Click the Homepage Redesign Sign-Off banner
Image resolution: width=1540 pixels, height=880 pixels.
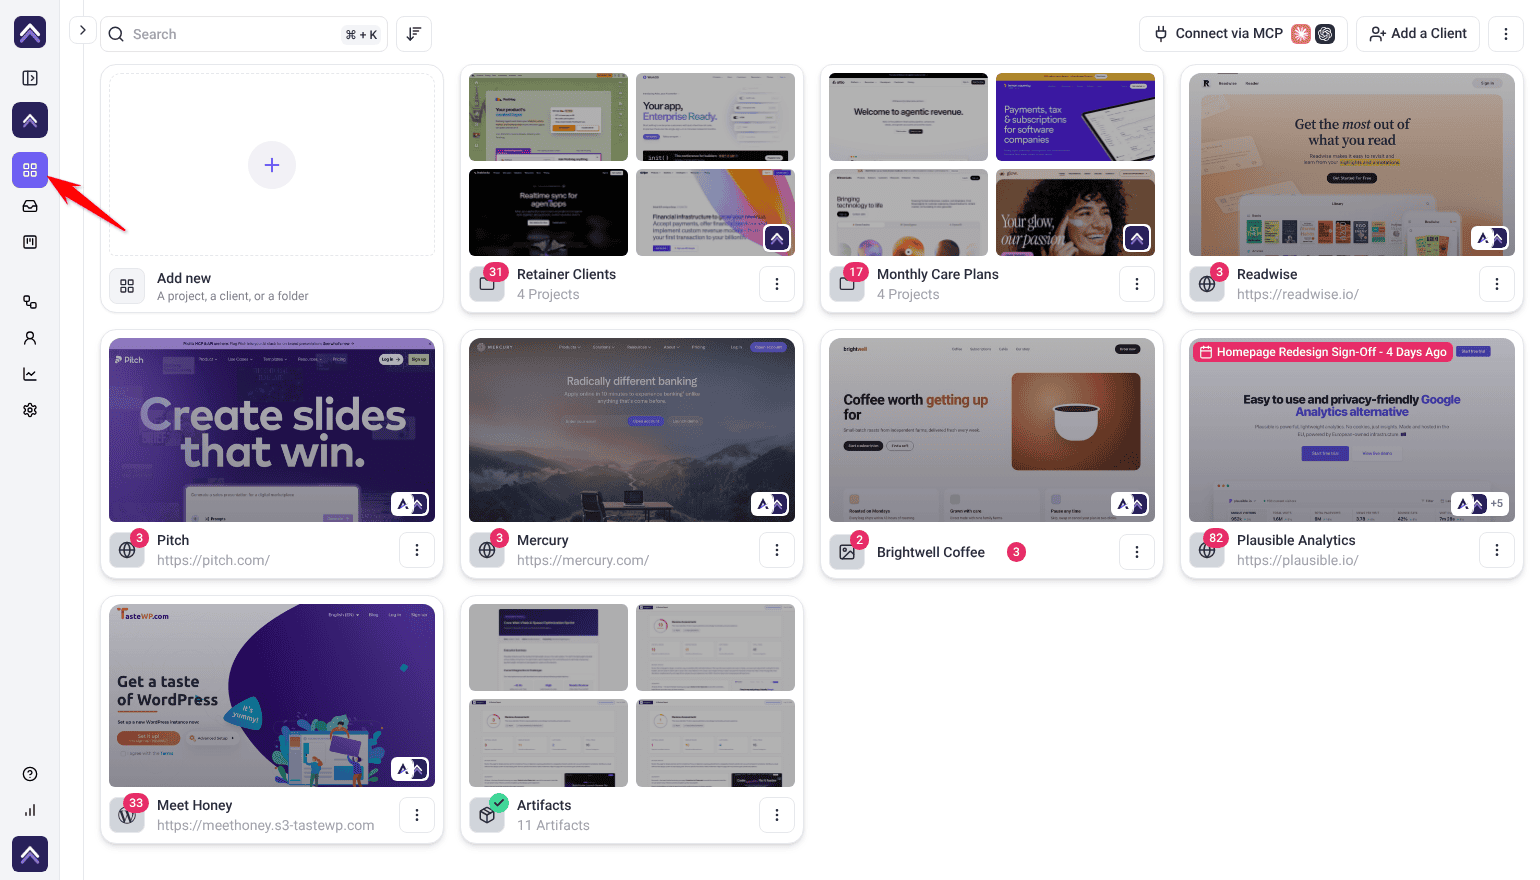tap(1323, 352)
